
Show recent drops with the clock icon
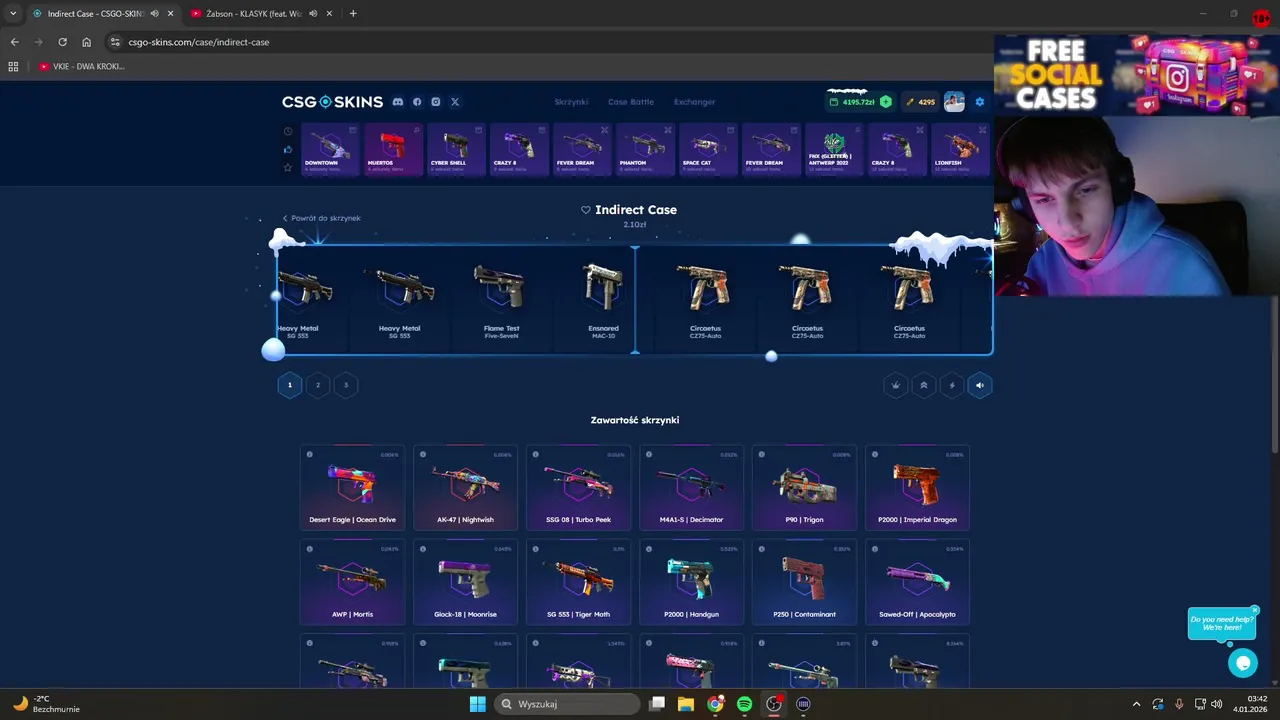point(288,131)
